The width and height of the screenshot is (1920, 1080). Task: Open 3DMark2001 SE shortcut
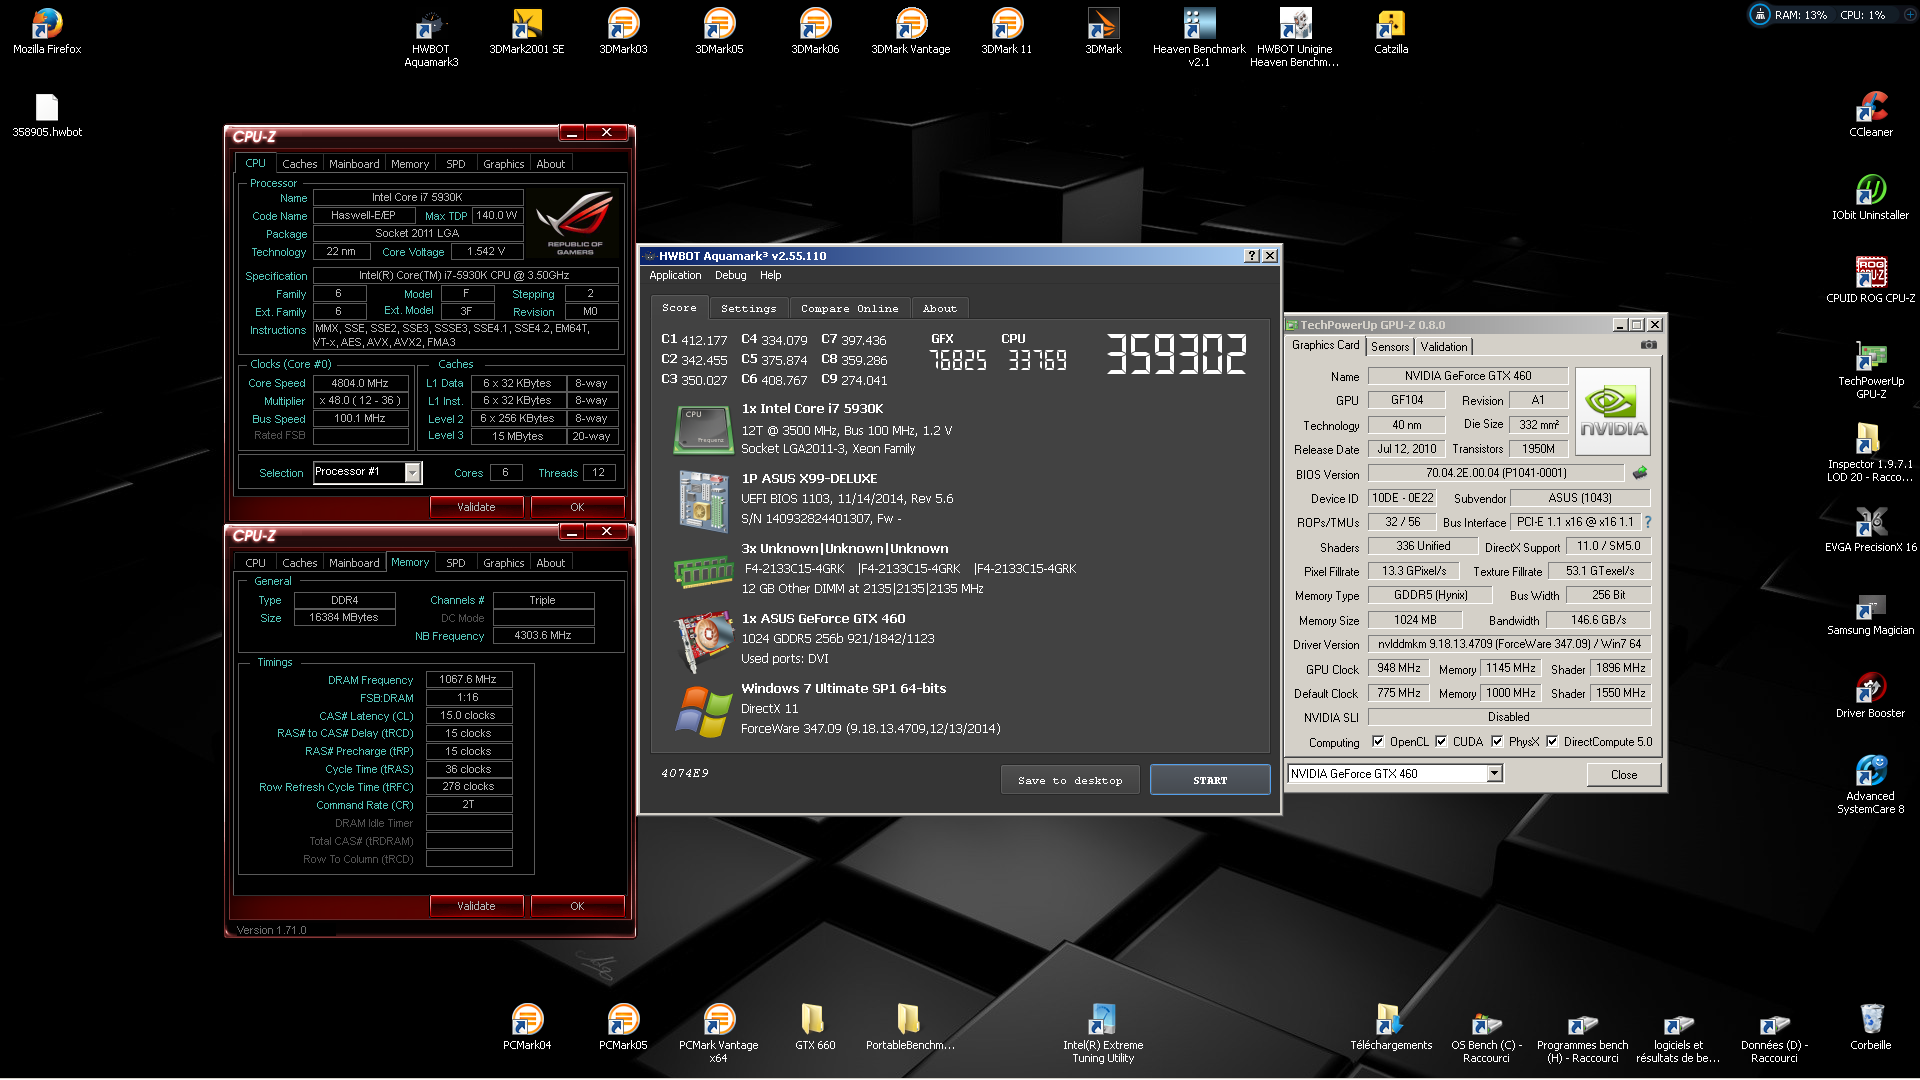coord(527,31)
